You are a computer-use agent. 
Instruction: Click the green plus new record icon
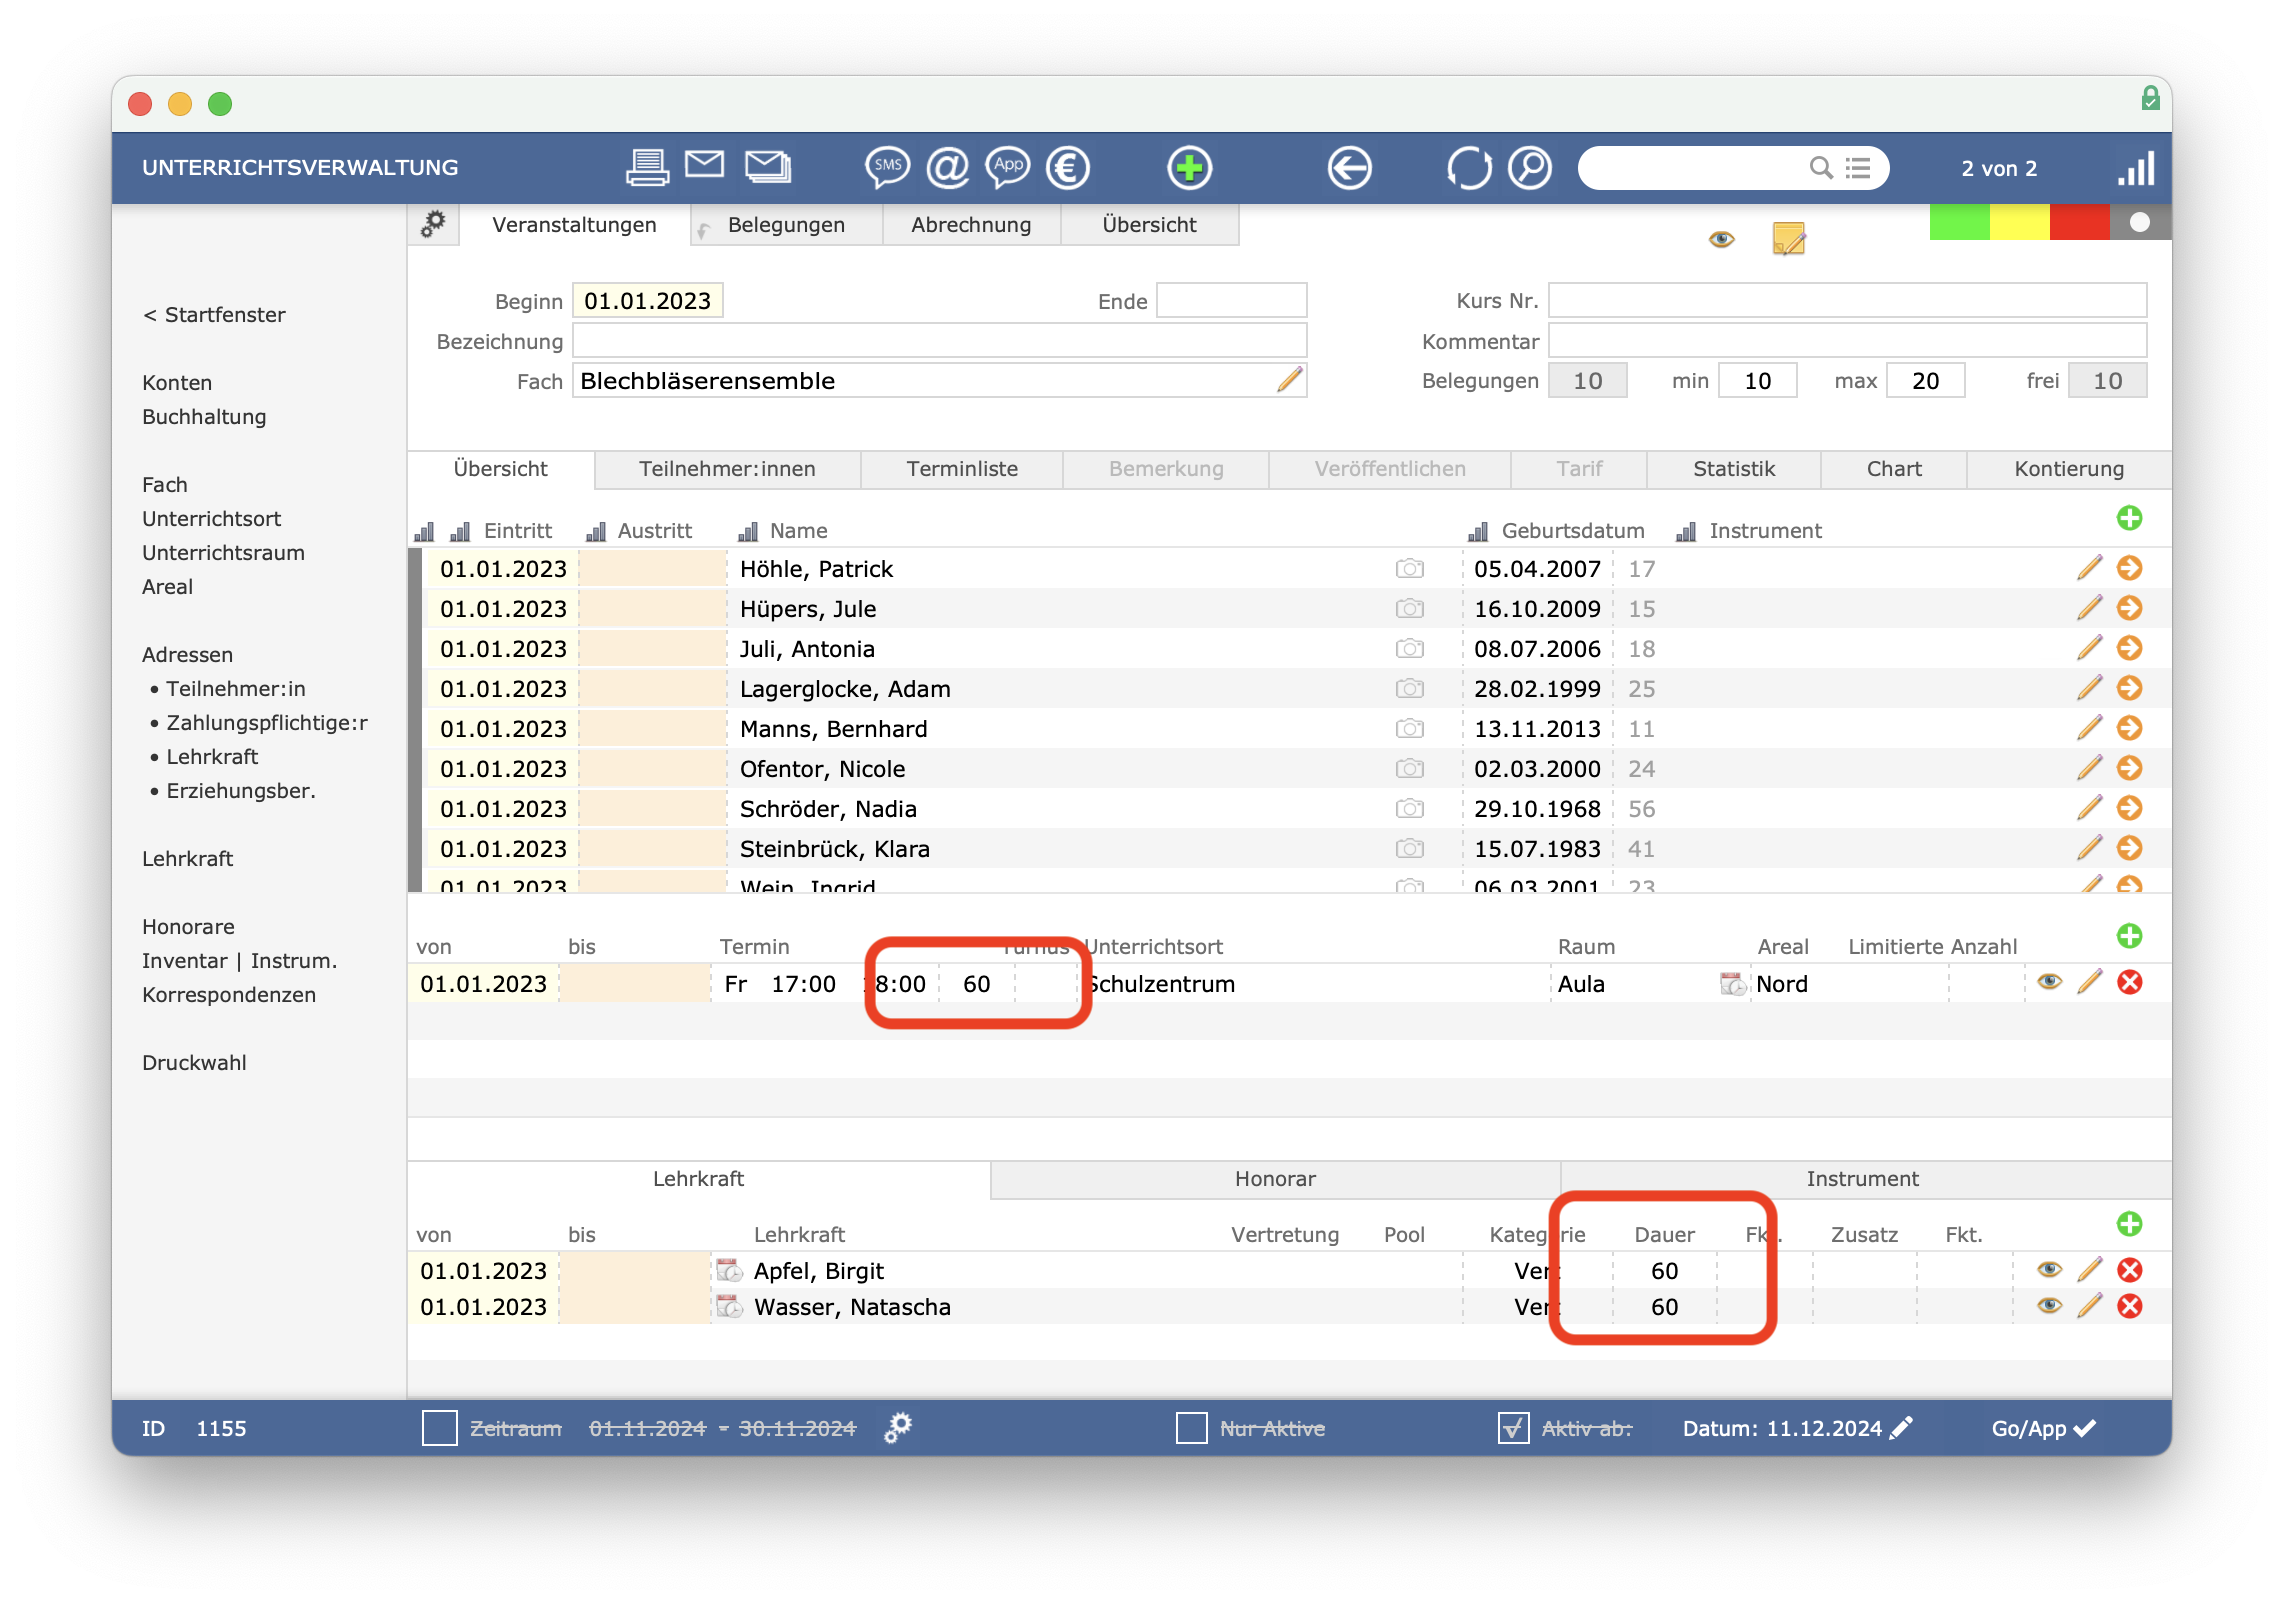tap(1189, 168)
